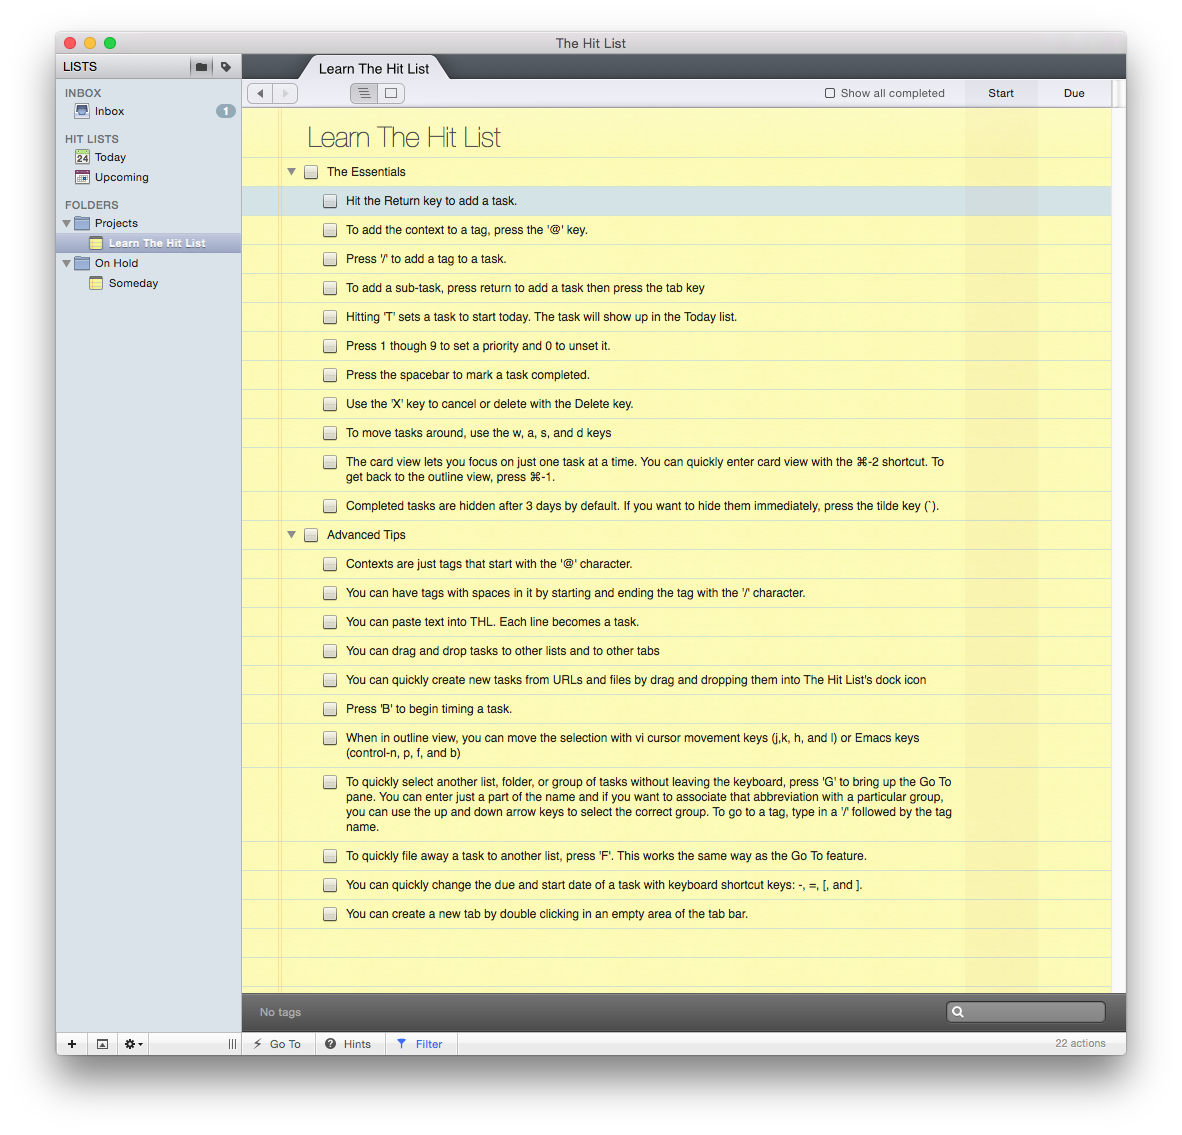Select the Learn The Hit List tab
This screenshot has height=1135, width=1182.
(373, 68)
